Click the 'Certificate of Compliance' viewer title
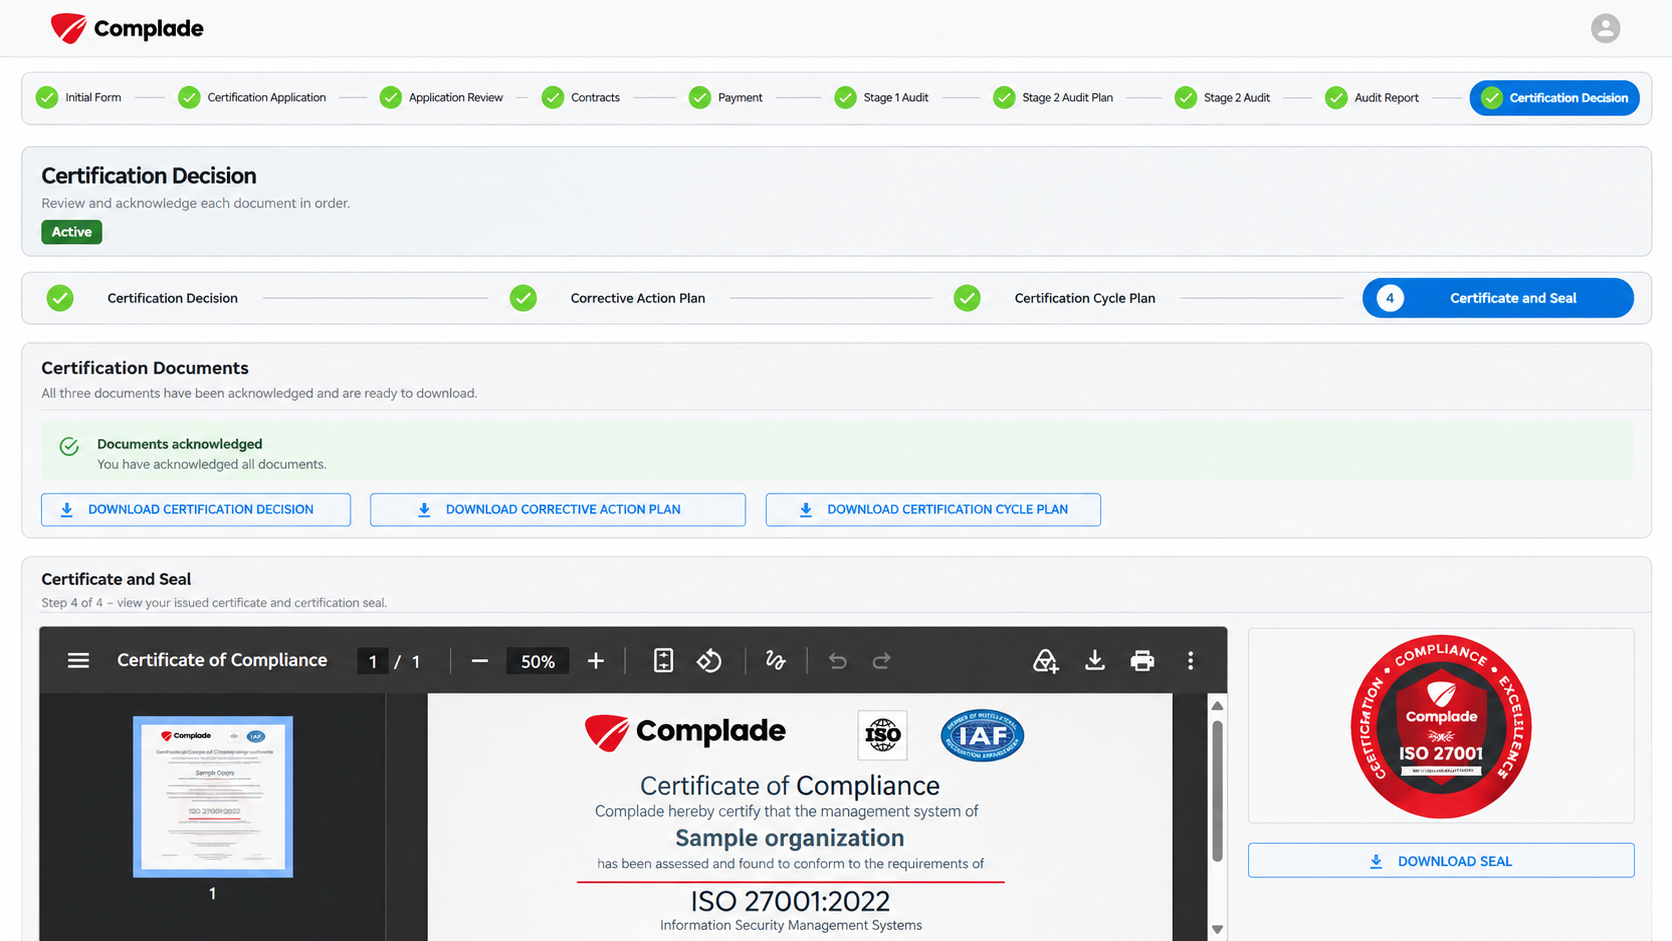1672x941 pixels. (x=222, y=660)
